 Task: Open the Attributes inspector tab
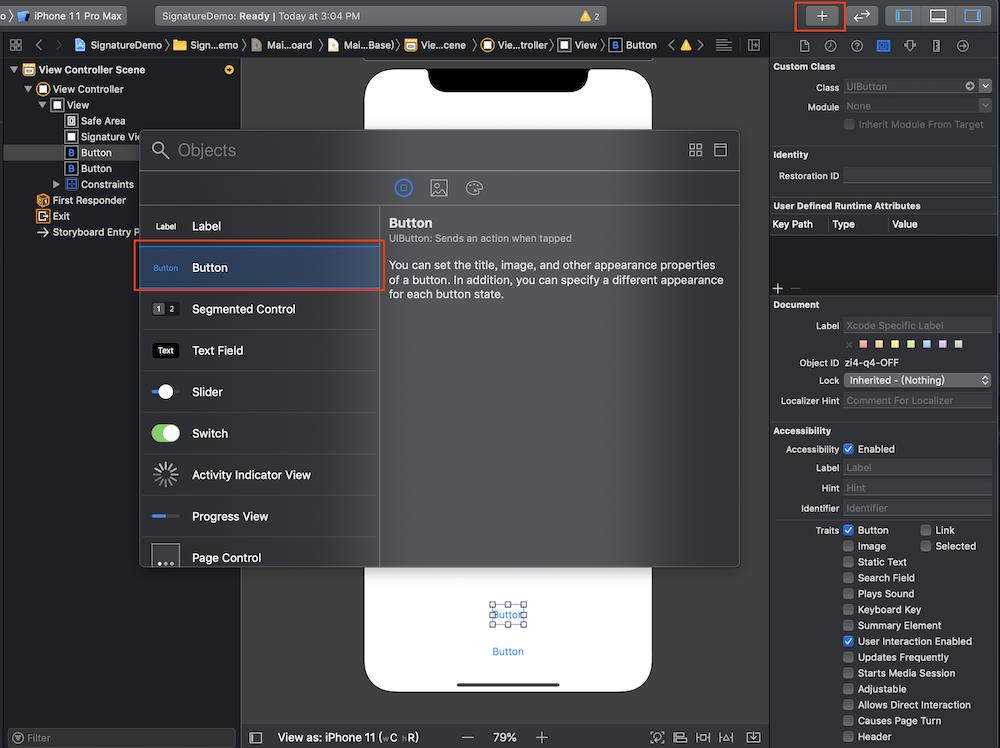click(910, 45)
